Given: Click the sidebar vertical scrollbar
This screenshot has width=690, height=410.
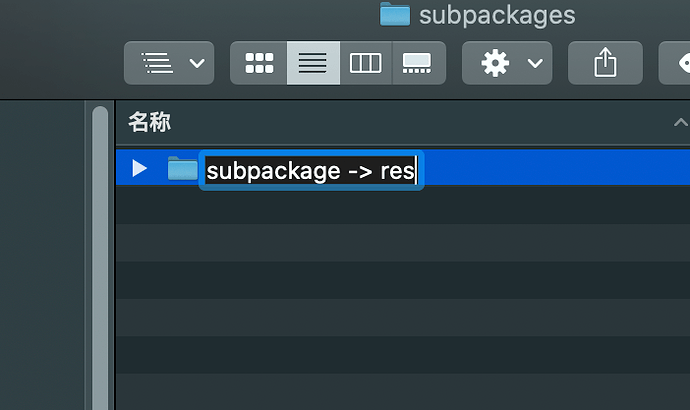Looking at the screenshot, I should coord(100,250).
